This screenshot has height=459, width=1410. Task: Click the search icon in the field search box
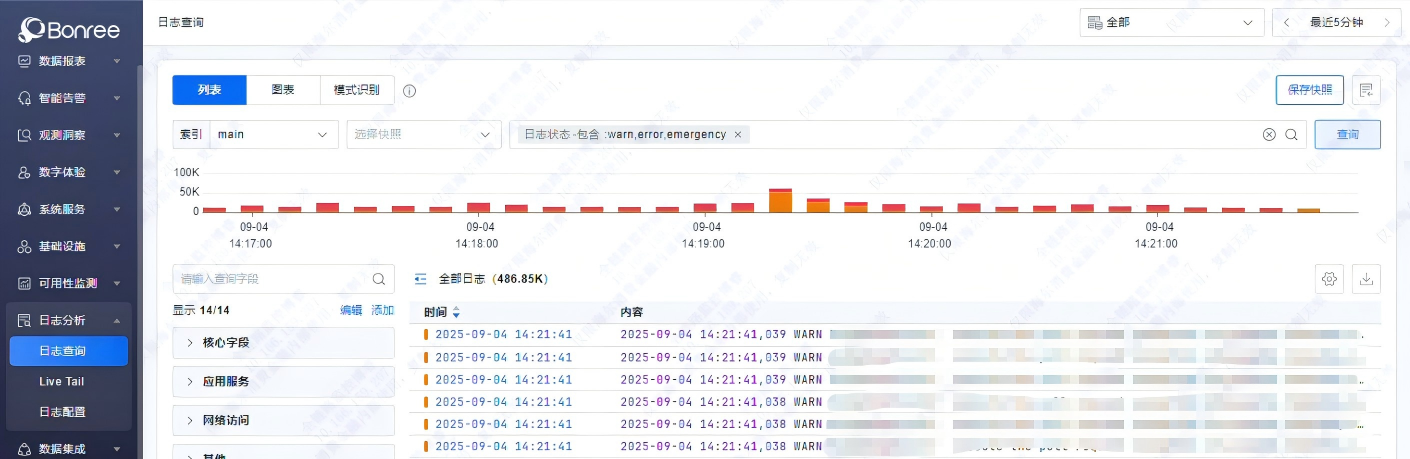(379, 279)
